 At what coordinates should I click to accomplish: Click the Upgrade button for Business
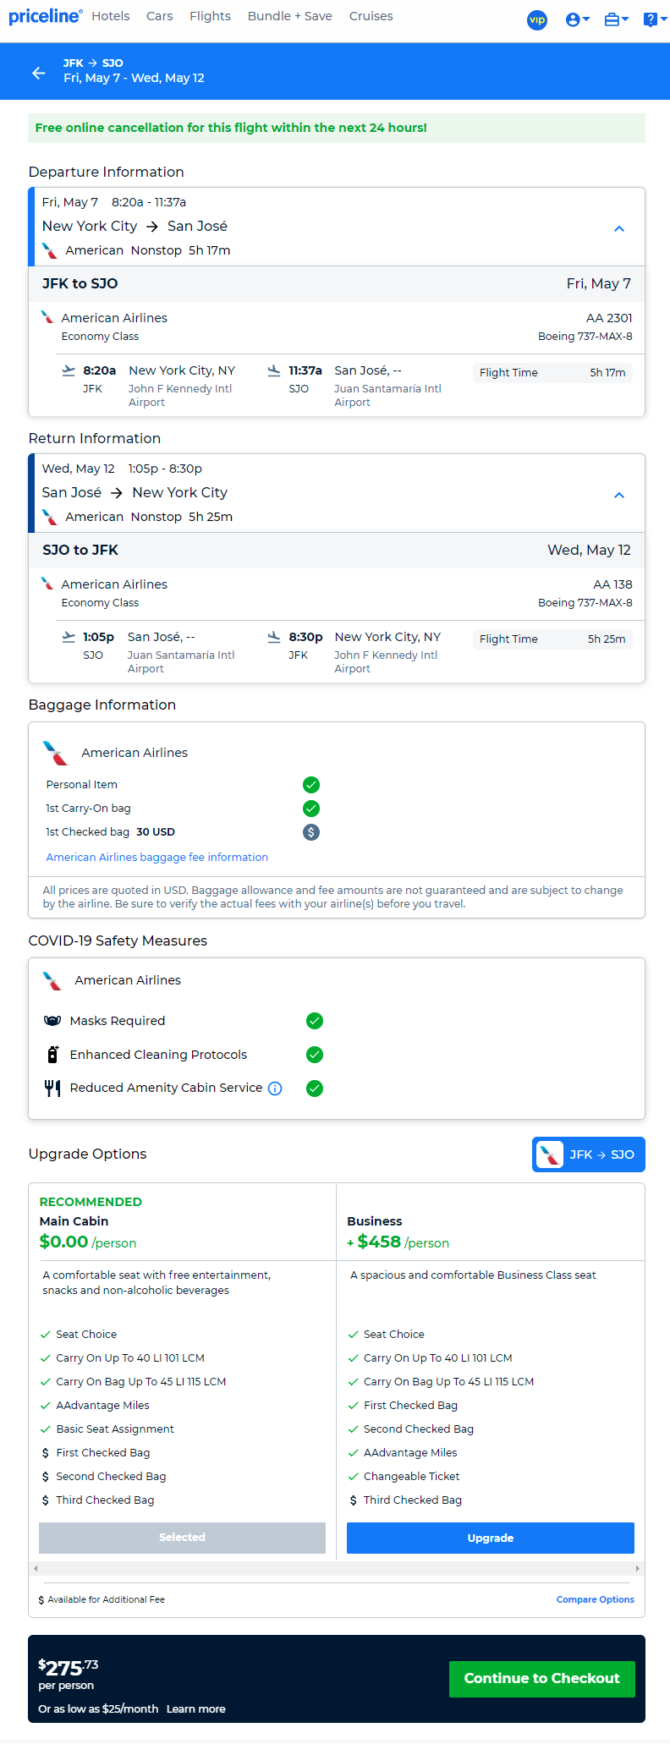point(490,1538)
